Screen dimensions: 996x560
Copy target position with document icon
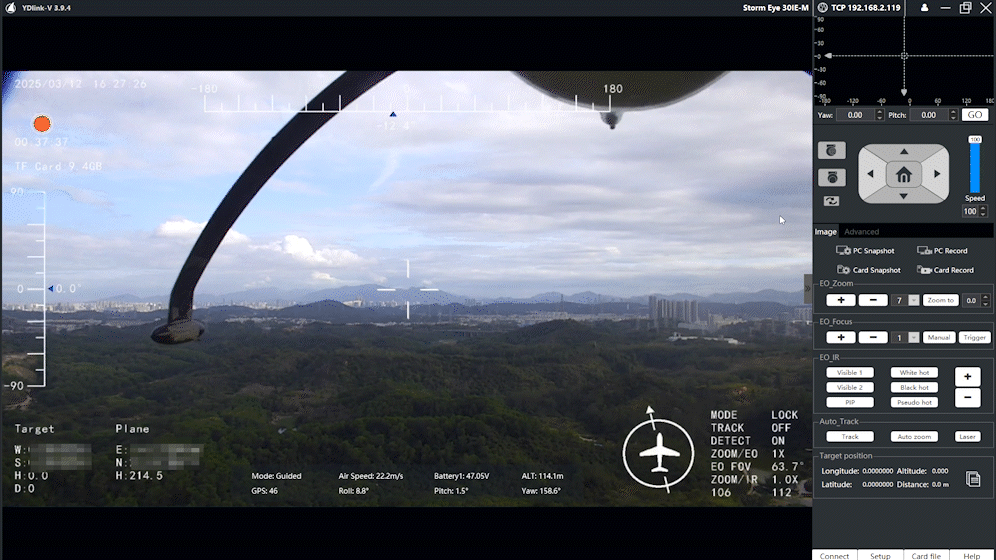click(973, 479)
